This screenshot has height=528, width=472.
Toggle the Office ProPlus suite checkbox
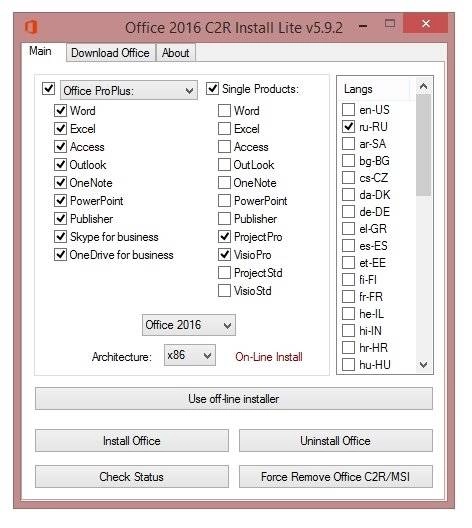pyautogui.click(x=48, y=89)
